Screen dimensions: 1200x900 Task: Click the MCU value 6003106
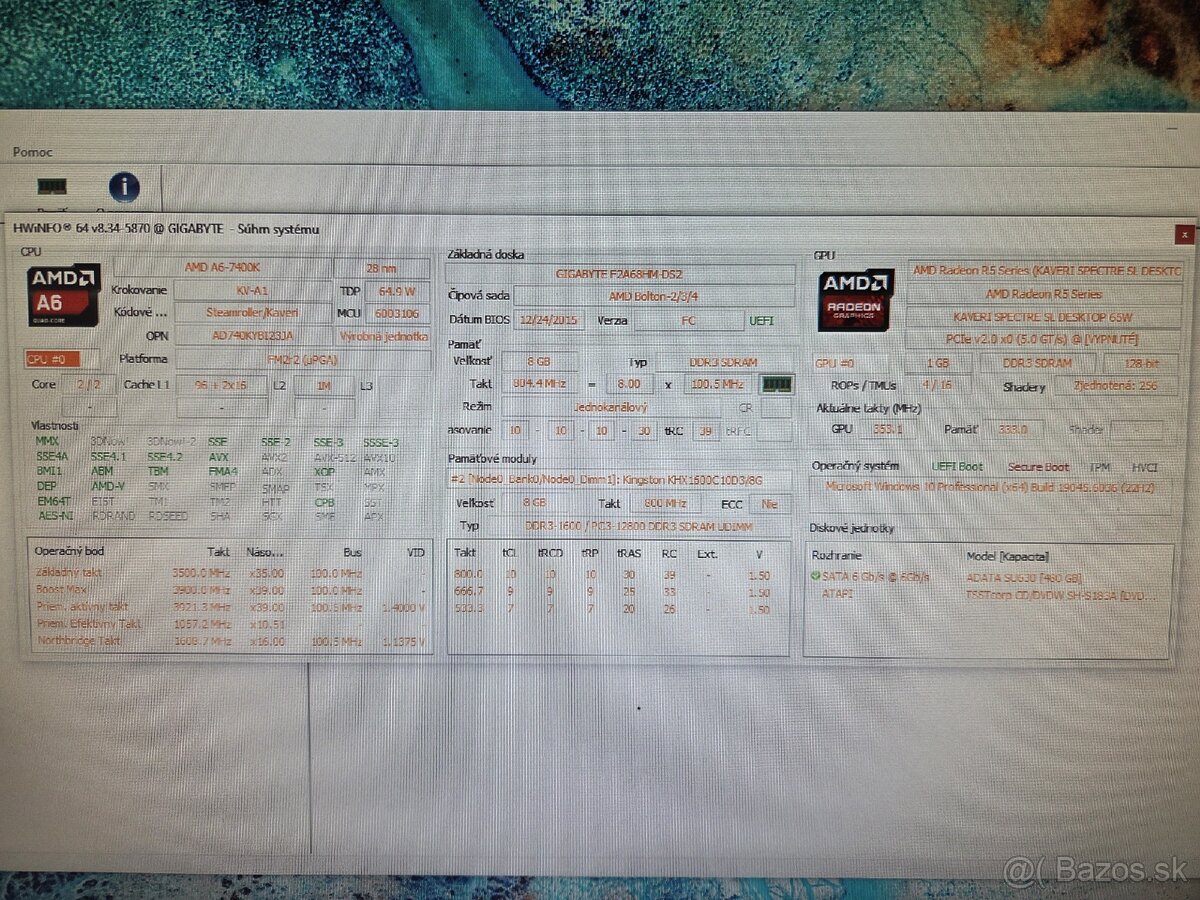[x=397, y=314]
